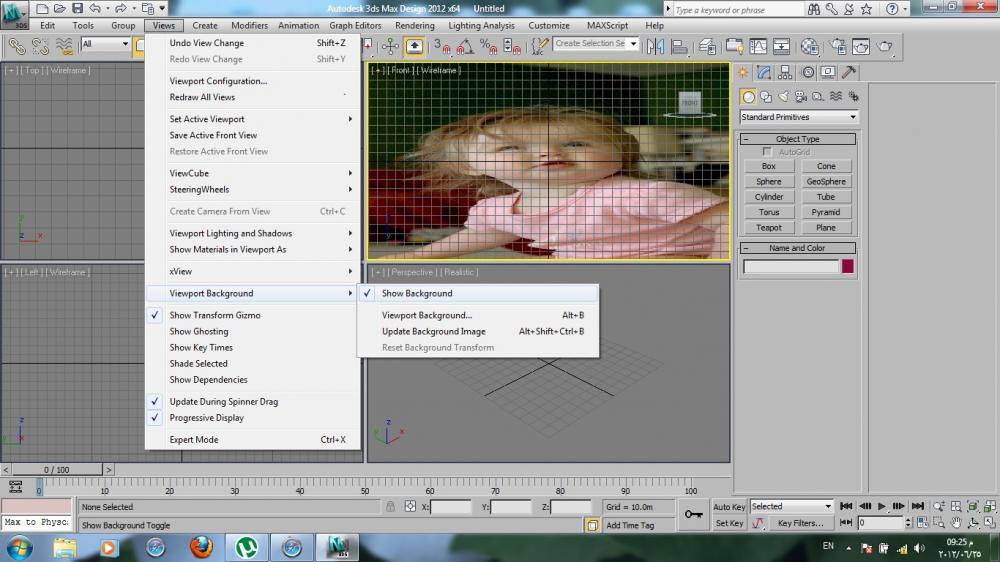
Task: Click the Set Keys key icon
Action: (693, 514)
